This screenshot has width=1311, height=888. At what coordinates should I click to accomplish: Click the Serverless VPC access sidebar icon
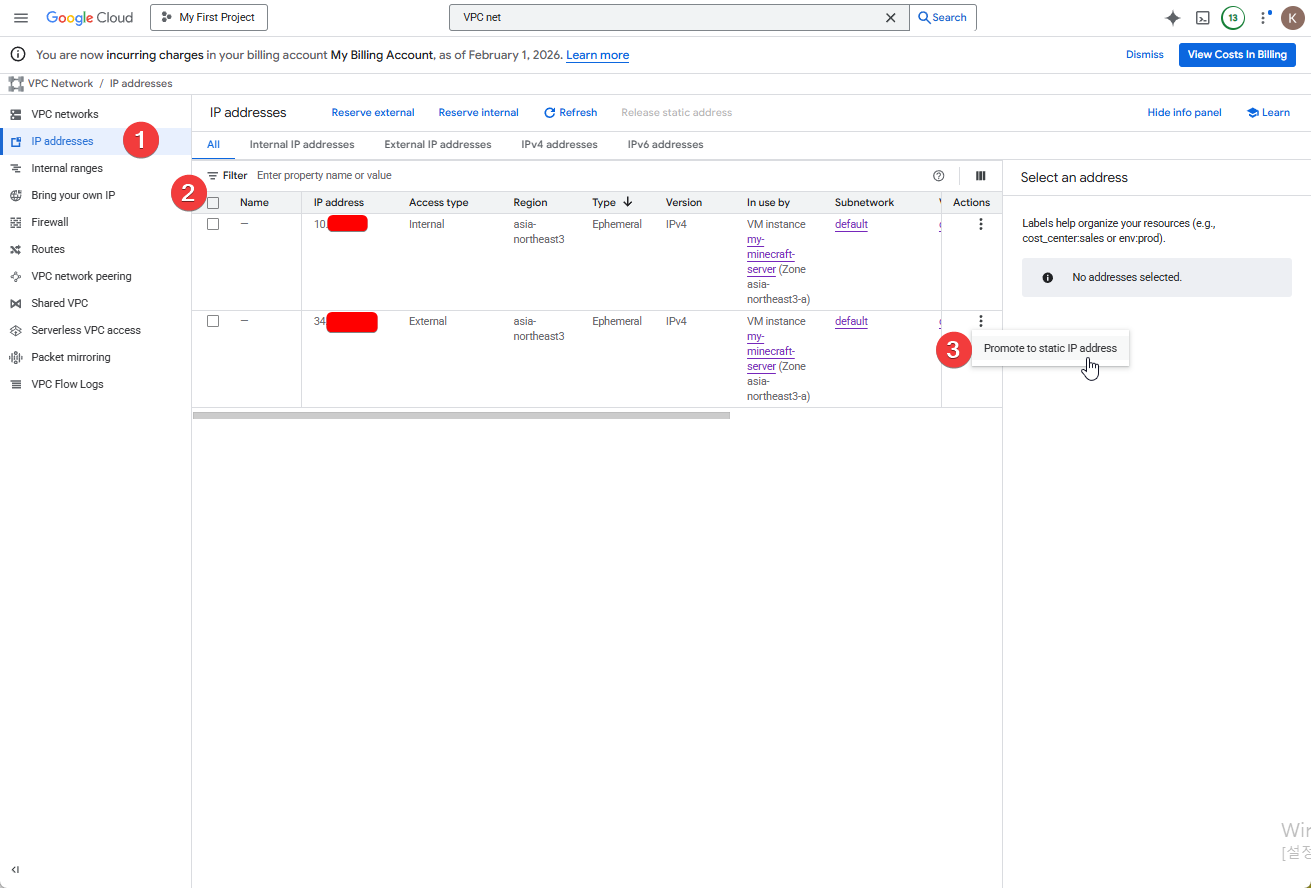tap(16, 331)
